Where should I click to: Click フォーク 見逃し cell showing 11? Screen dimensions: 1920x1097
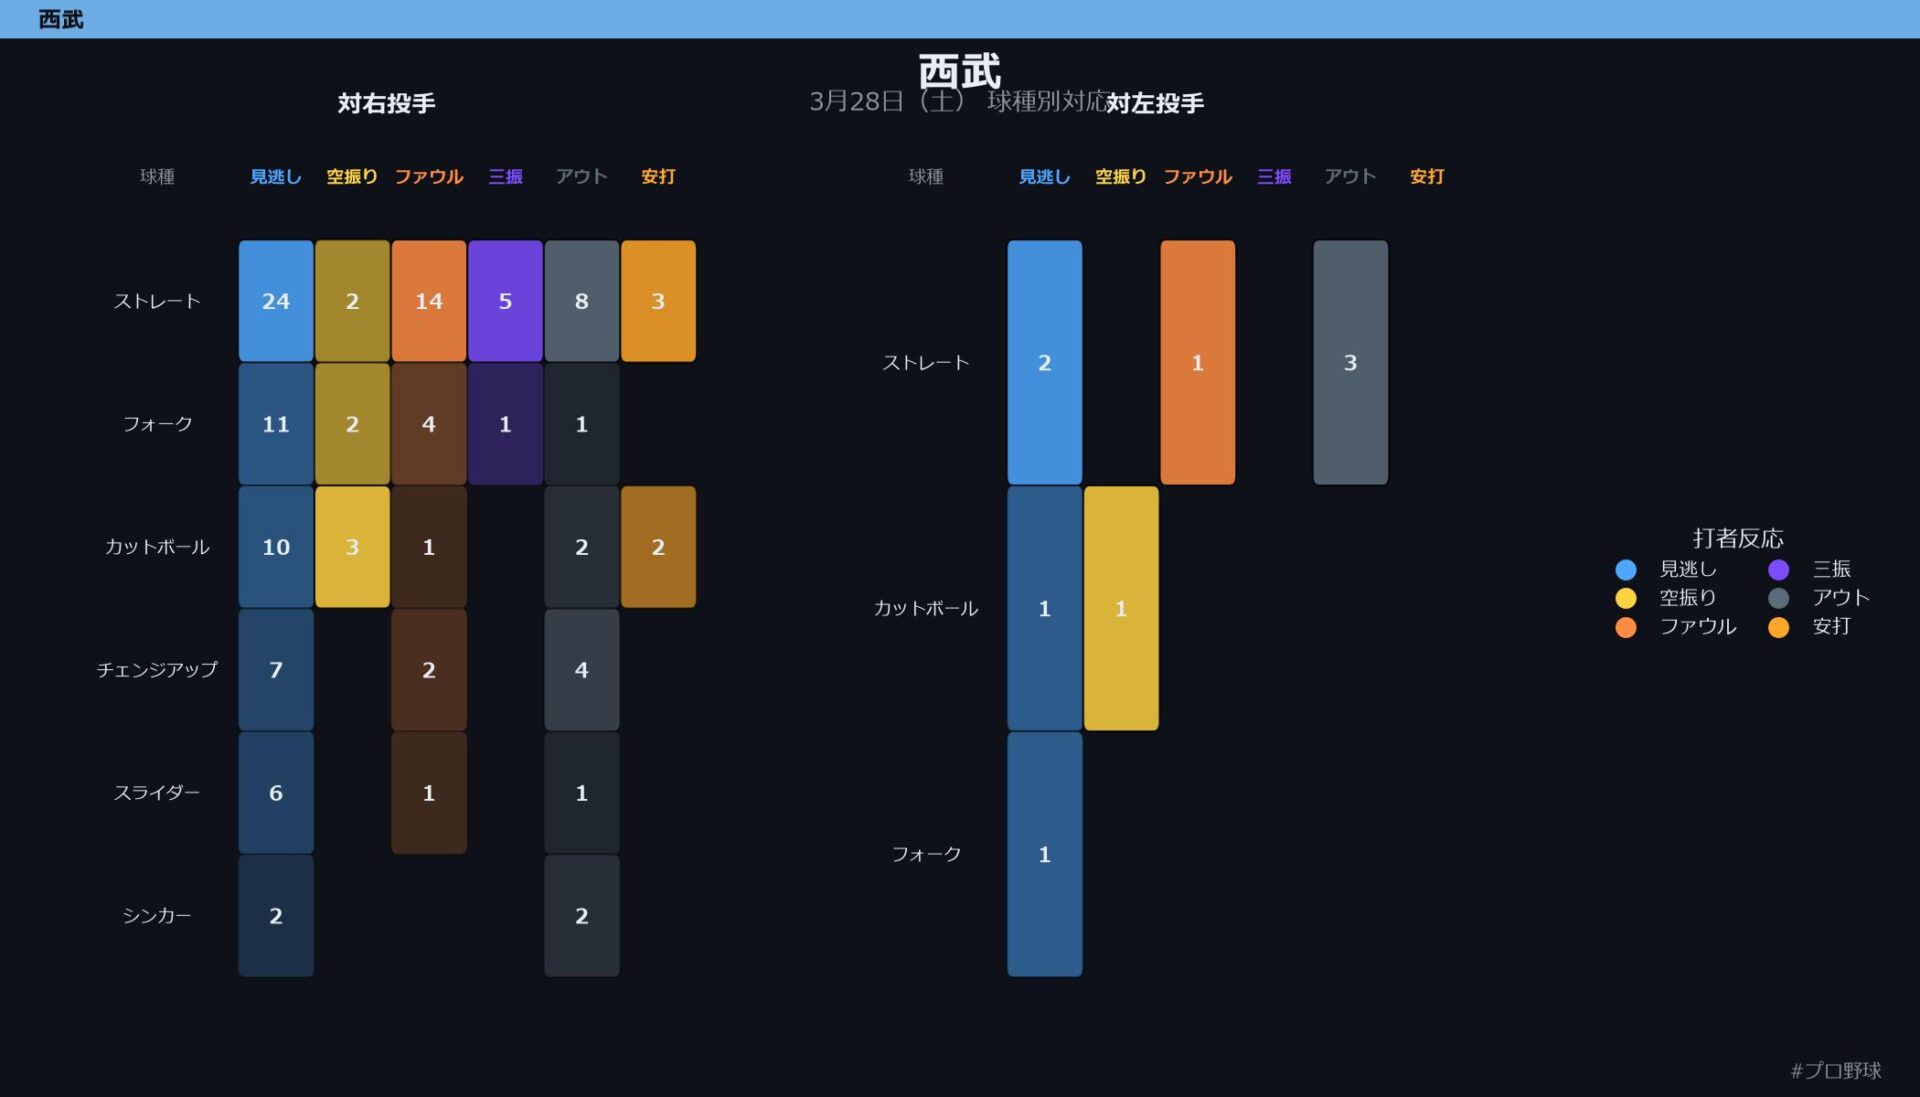276,424
